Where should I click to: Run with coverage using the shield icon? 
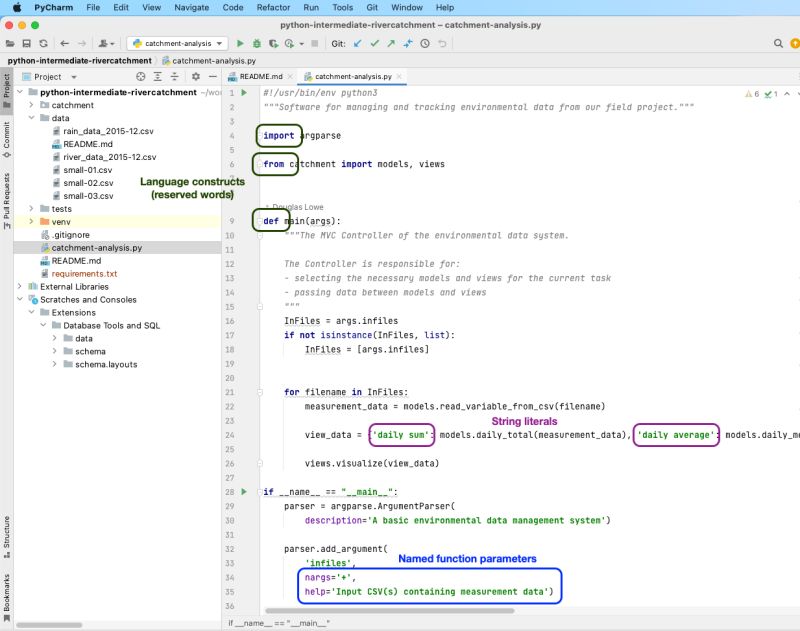[272, 44]
